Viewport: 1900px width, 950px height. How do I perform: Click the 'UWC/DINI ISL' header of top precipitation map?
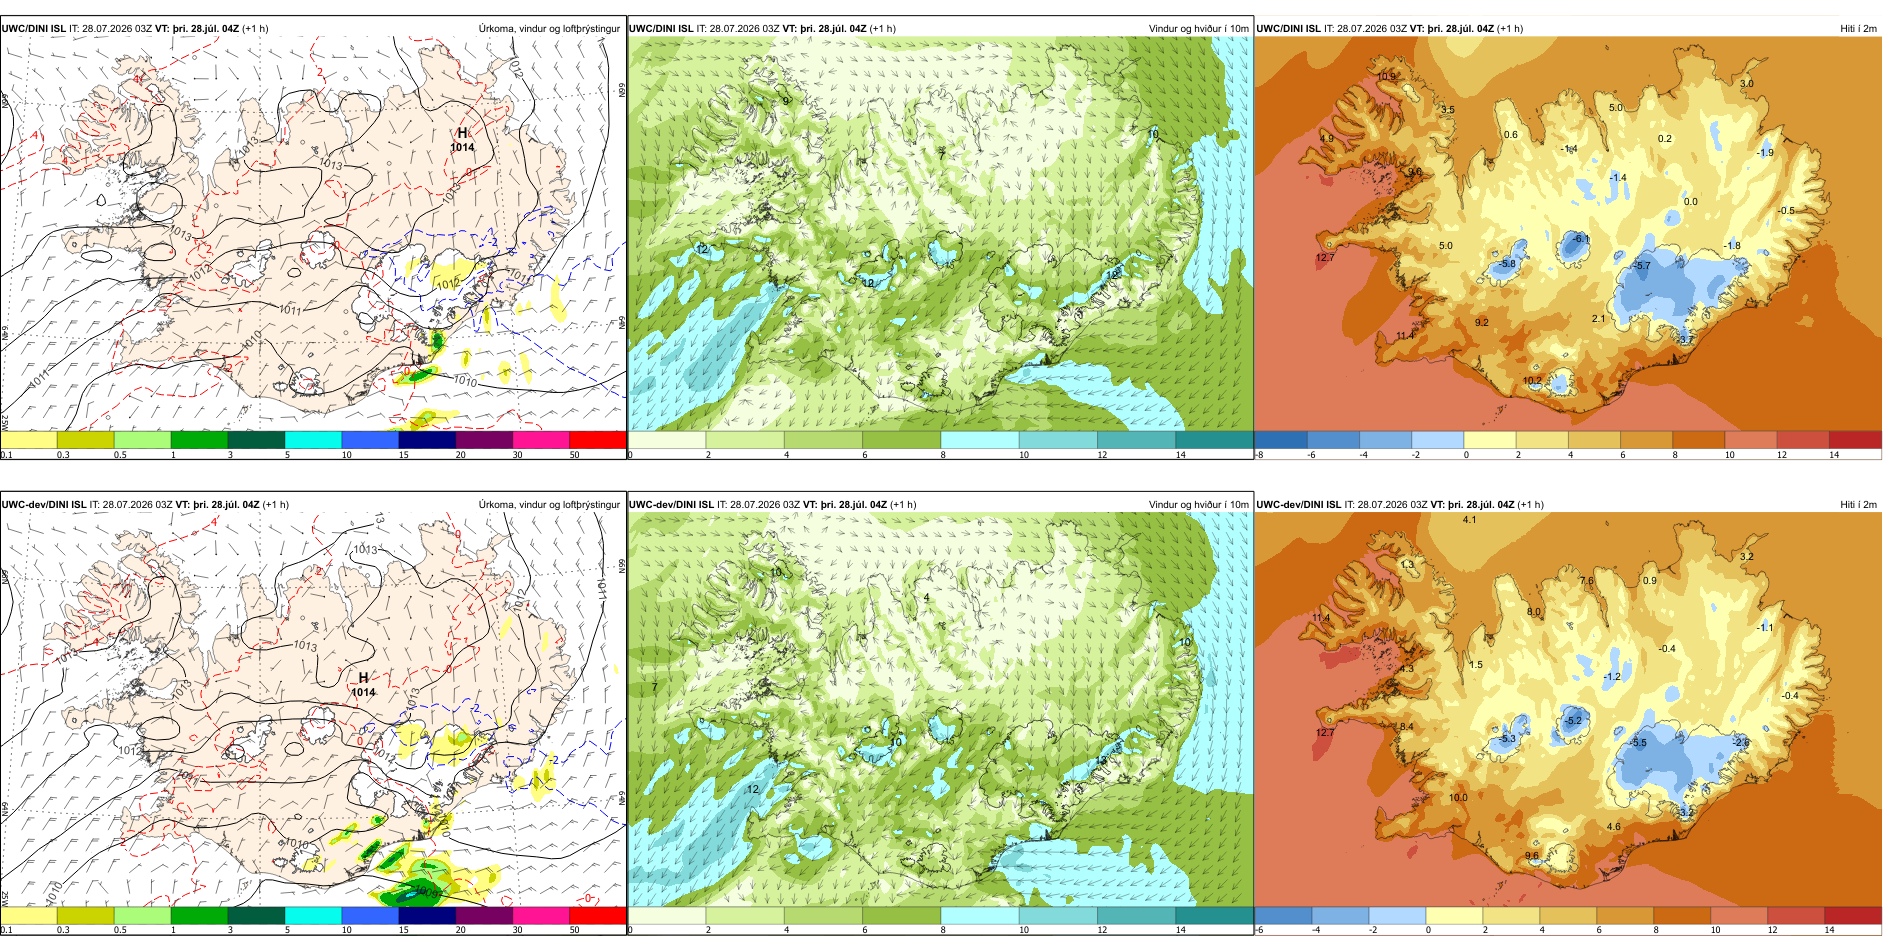pos(33,29)
